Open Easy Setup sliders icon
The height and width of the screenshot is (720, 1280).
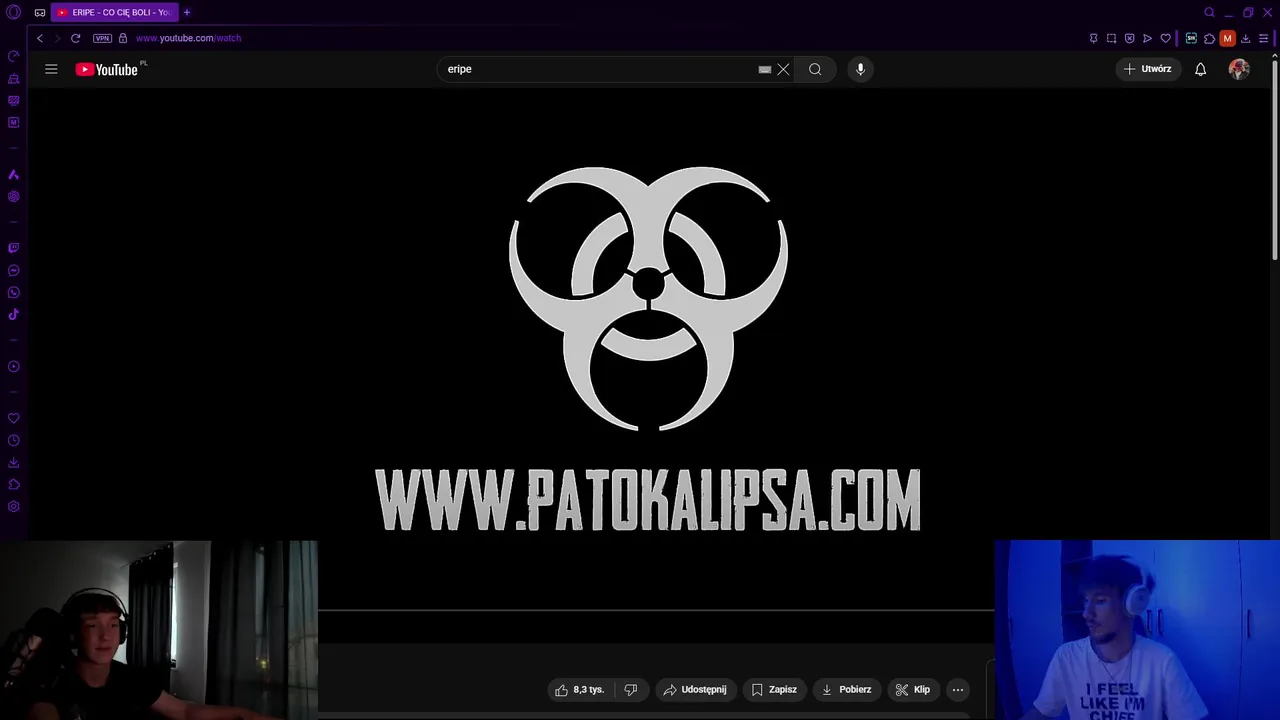pyautogui.click(x=1263, y=38)
